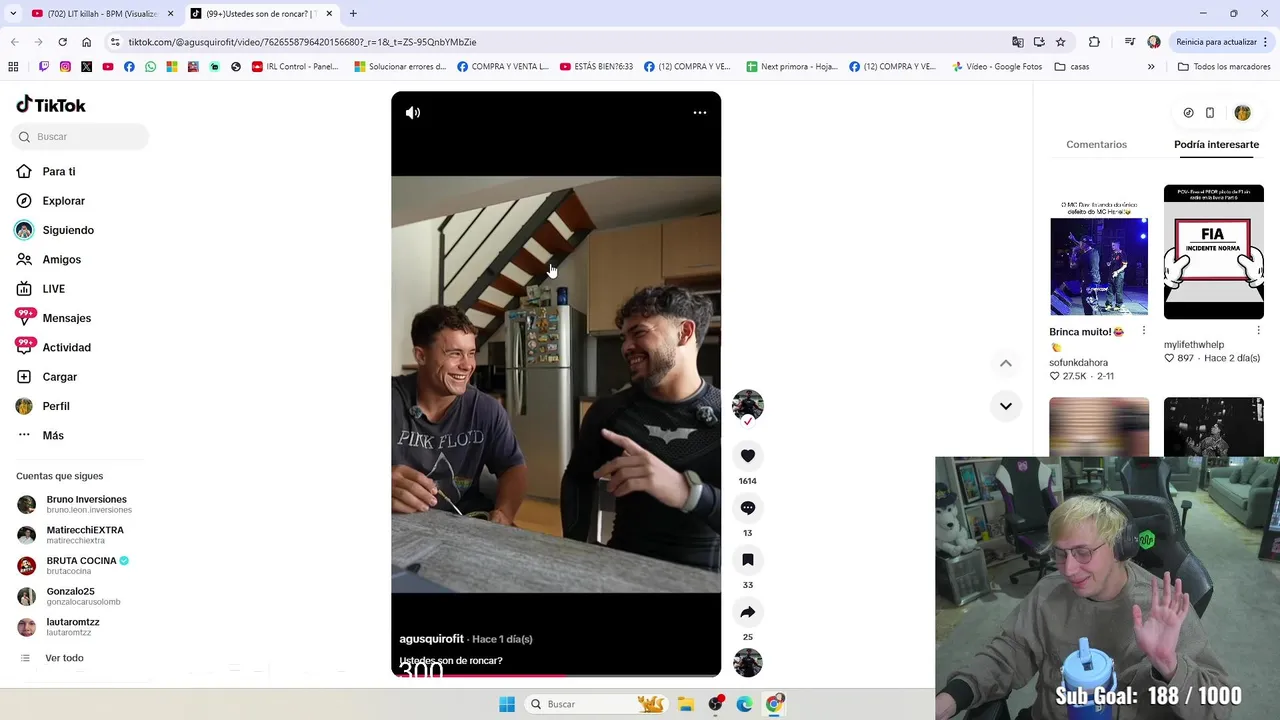Switch to Podría interesarte tab

click(1216, 145)
